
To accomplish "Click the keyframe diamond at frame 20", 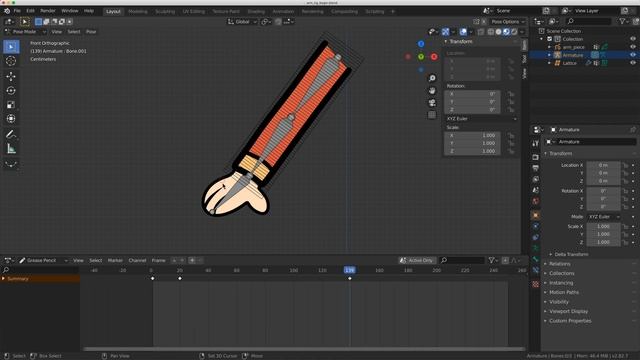I will coord(180,278).
